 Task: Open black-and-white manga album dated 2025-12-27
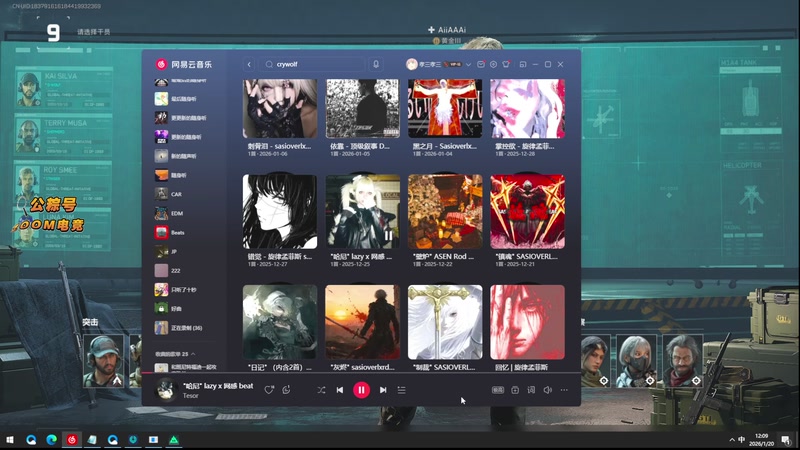point(280,211)
